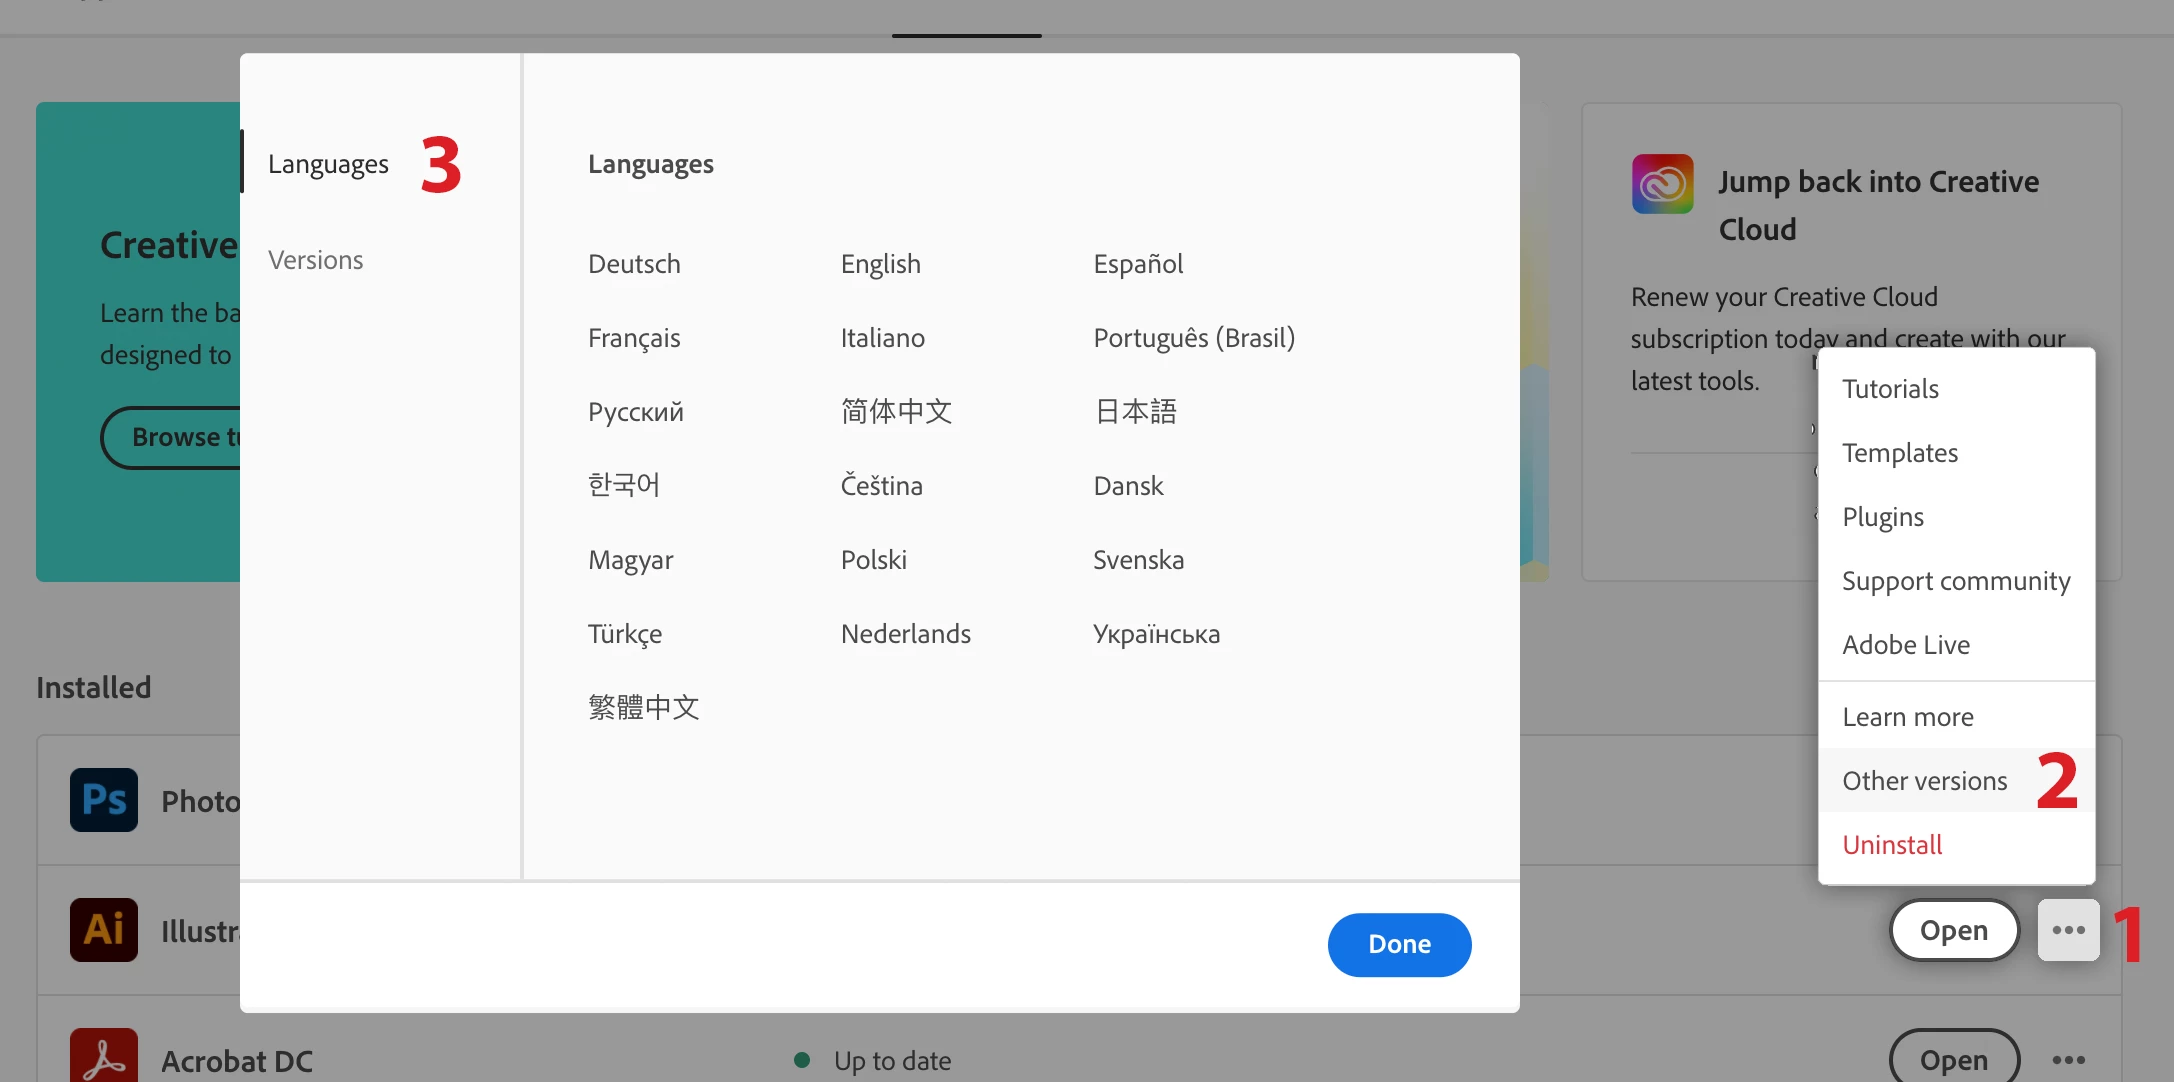Choose Other versions from the context menu
Image resolution: width=2174 pixels, height=1082 pixels.
click(x=1924, y=781)
